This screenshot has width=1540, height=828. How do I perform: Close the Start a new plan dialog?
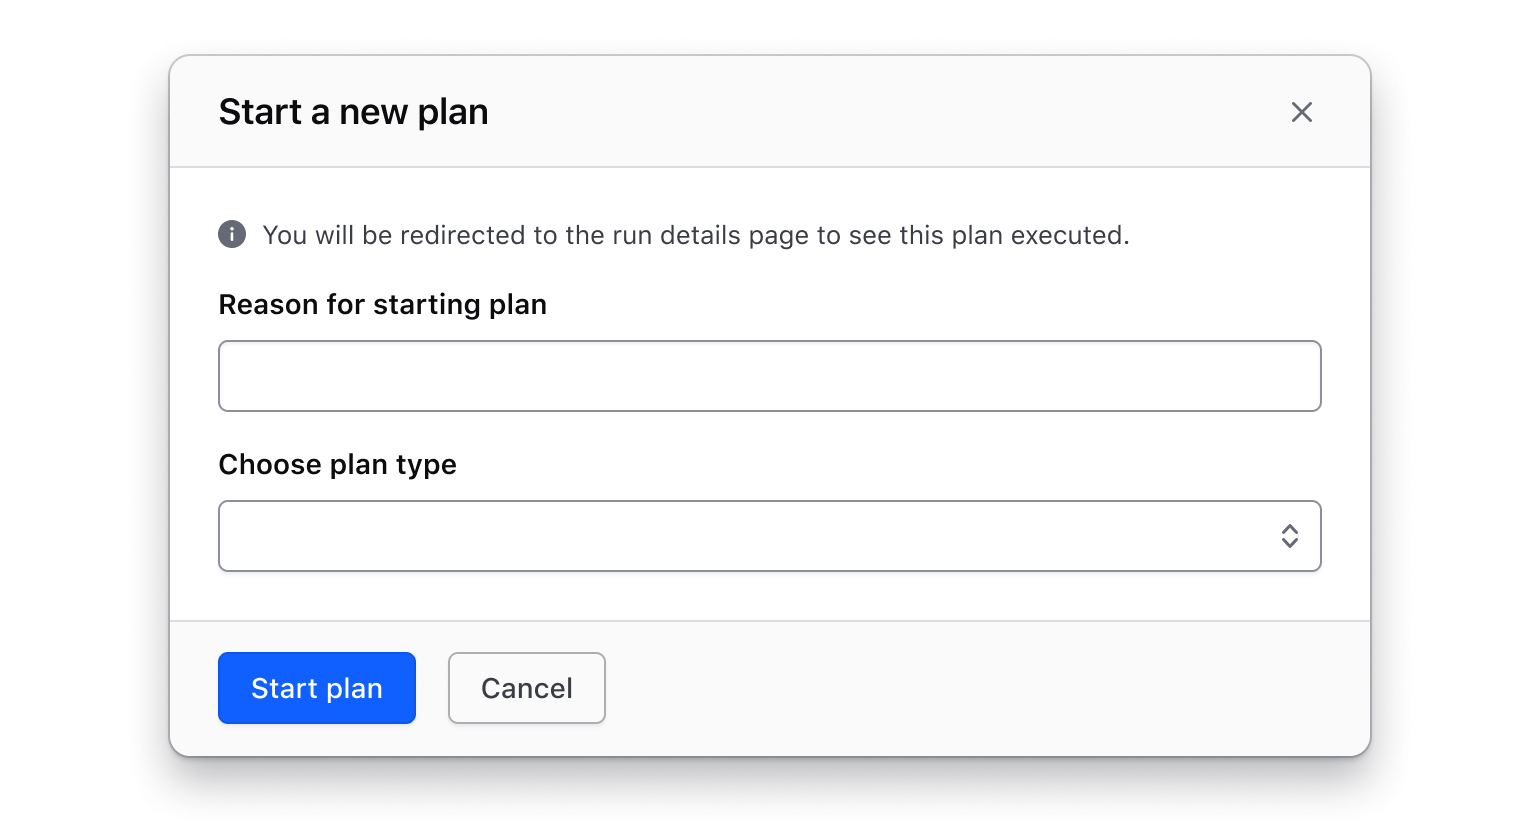click(x=1301, y=112)
